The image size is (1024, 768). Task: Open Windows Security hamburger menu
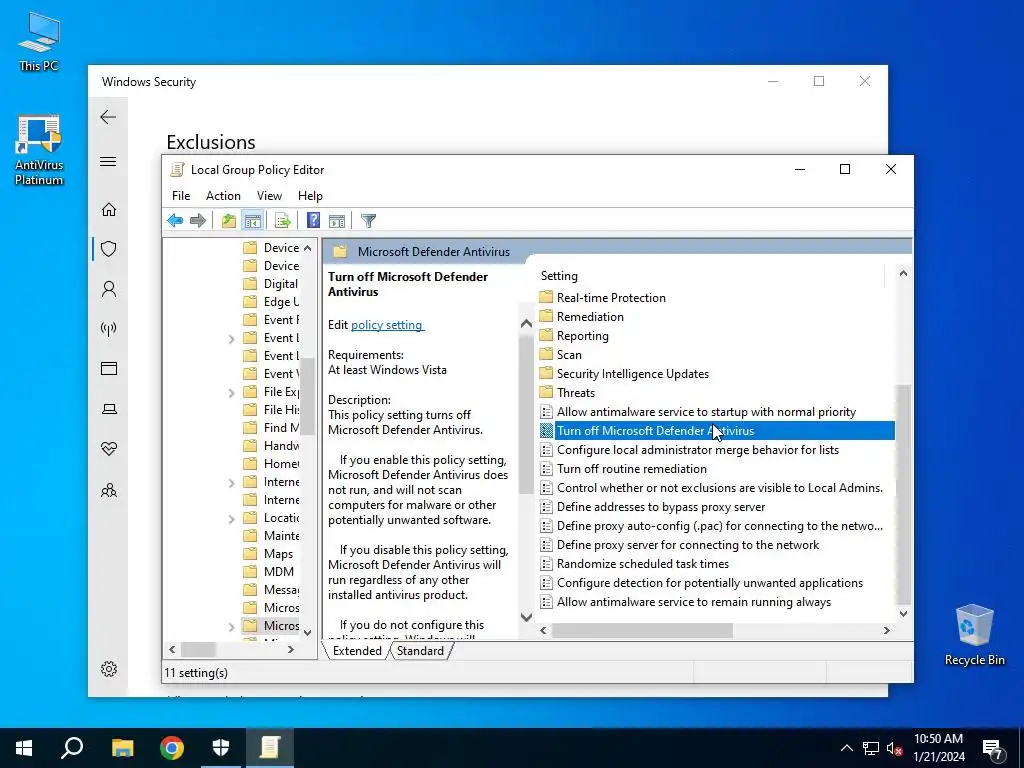(108, 161)
